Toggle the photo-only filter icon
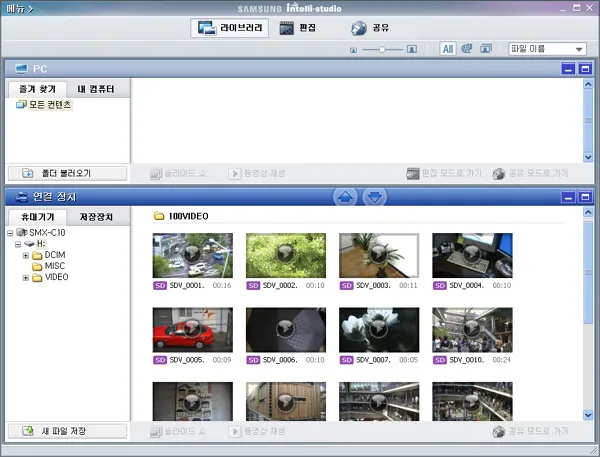 [x=486, y=48]
